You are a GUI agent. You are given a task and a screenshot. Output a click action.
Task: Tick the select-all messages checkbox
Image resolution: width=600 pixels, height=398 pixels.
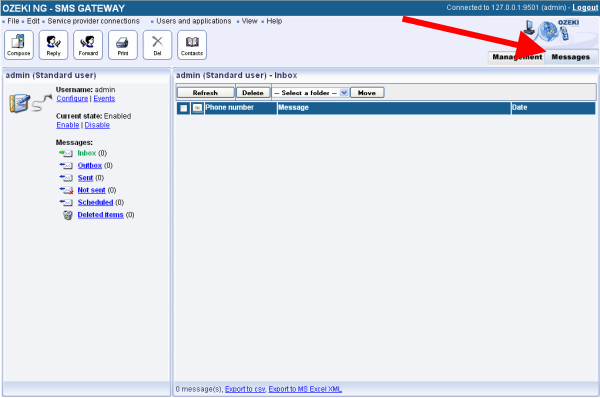(x=184, y=108)
